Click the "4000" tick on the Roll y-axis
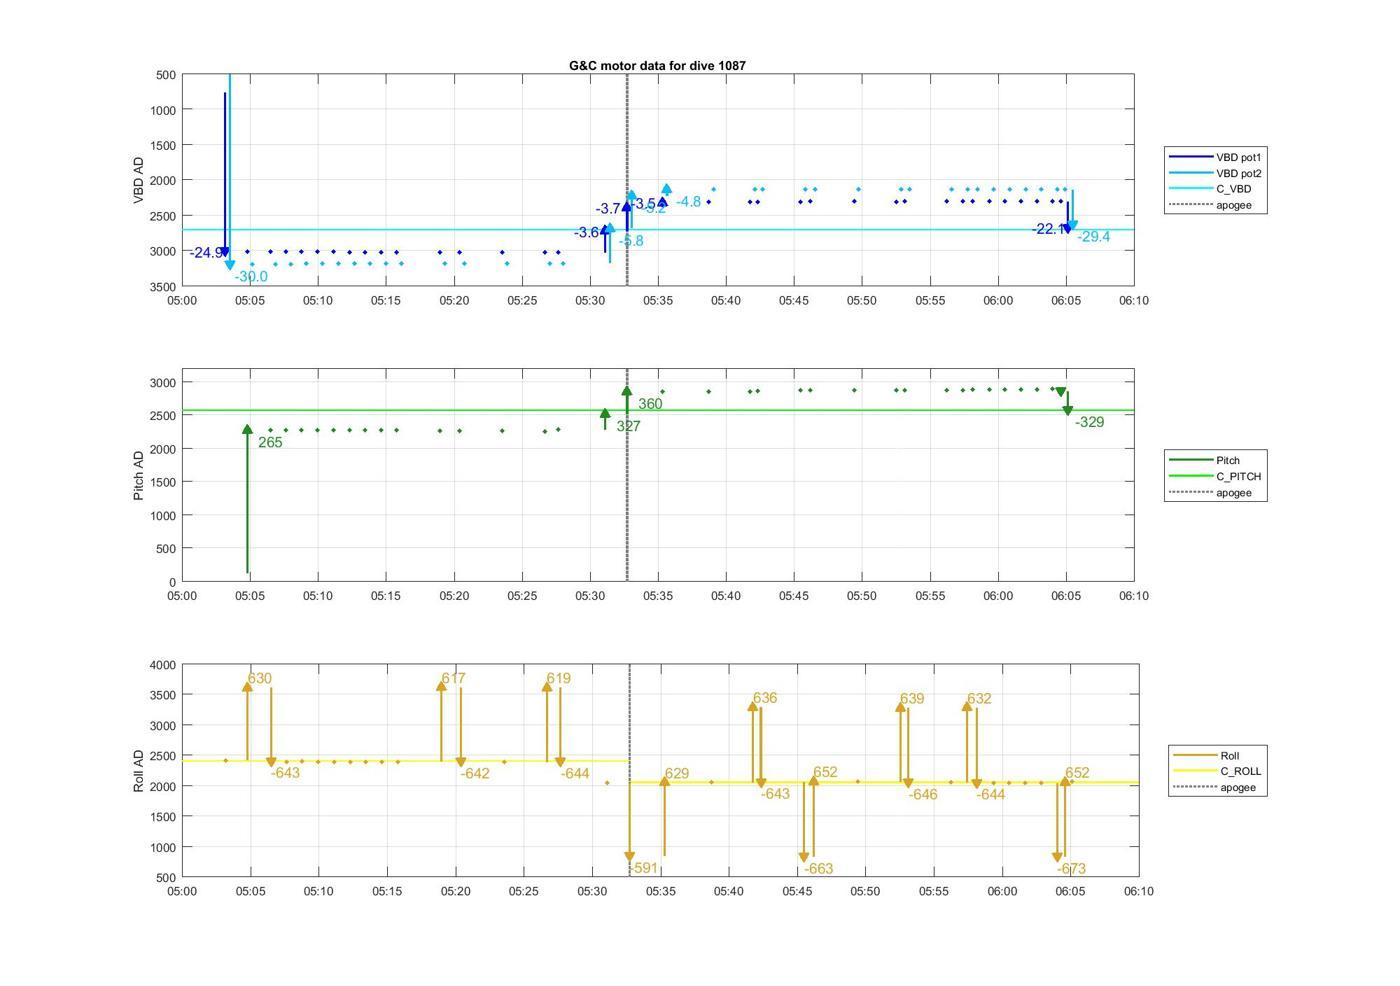1400x986 pixels. pos(163,665)
